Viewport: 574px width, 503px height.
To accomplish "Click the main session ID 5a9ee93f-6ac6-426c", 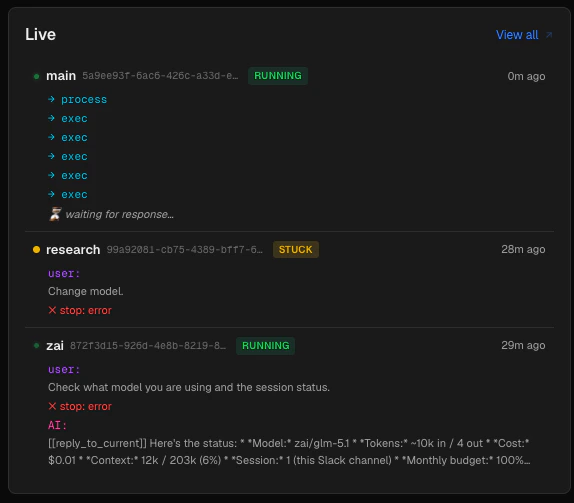I will click(x=160, y=76).
